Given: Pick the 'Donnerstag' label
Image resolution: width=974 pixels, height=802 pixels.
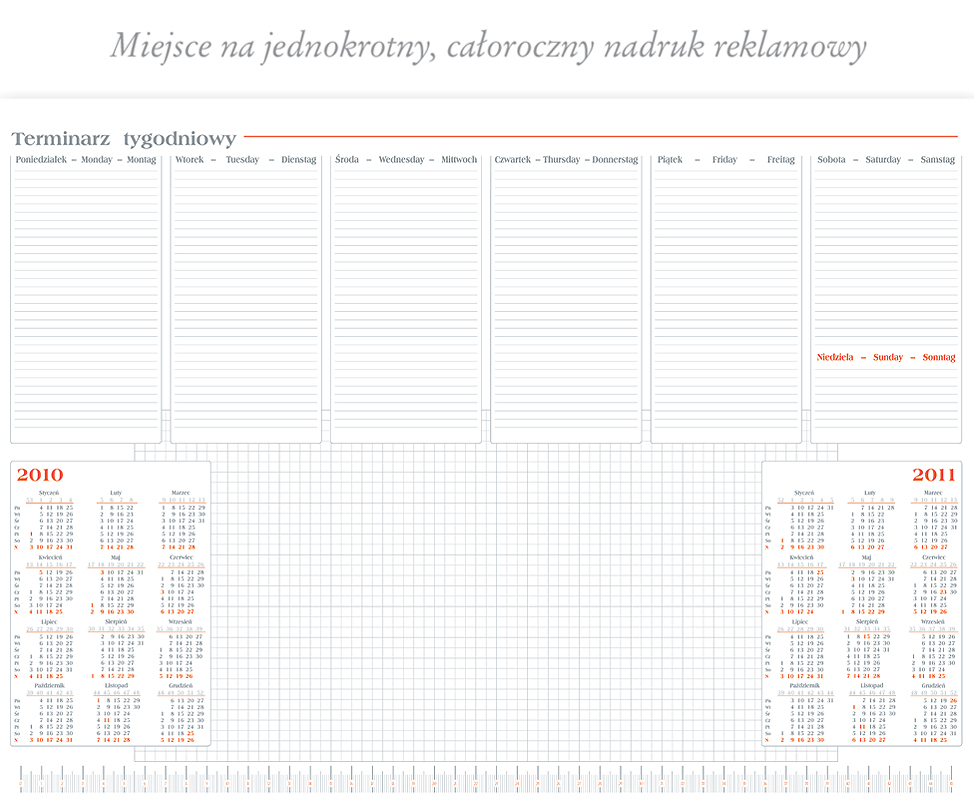Looking at the screenshot, I should [x=615, y=160].
